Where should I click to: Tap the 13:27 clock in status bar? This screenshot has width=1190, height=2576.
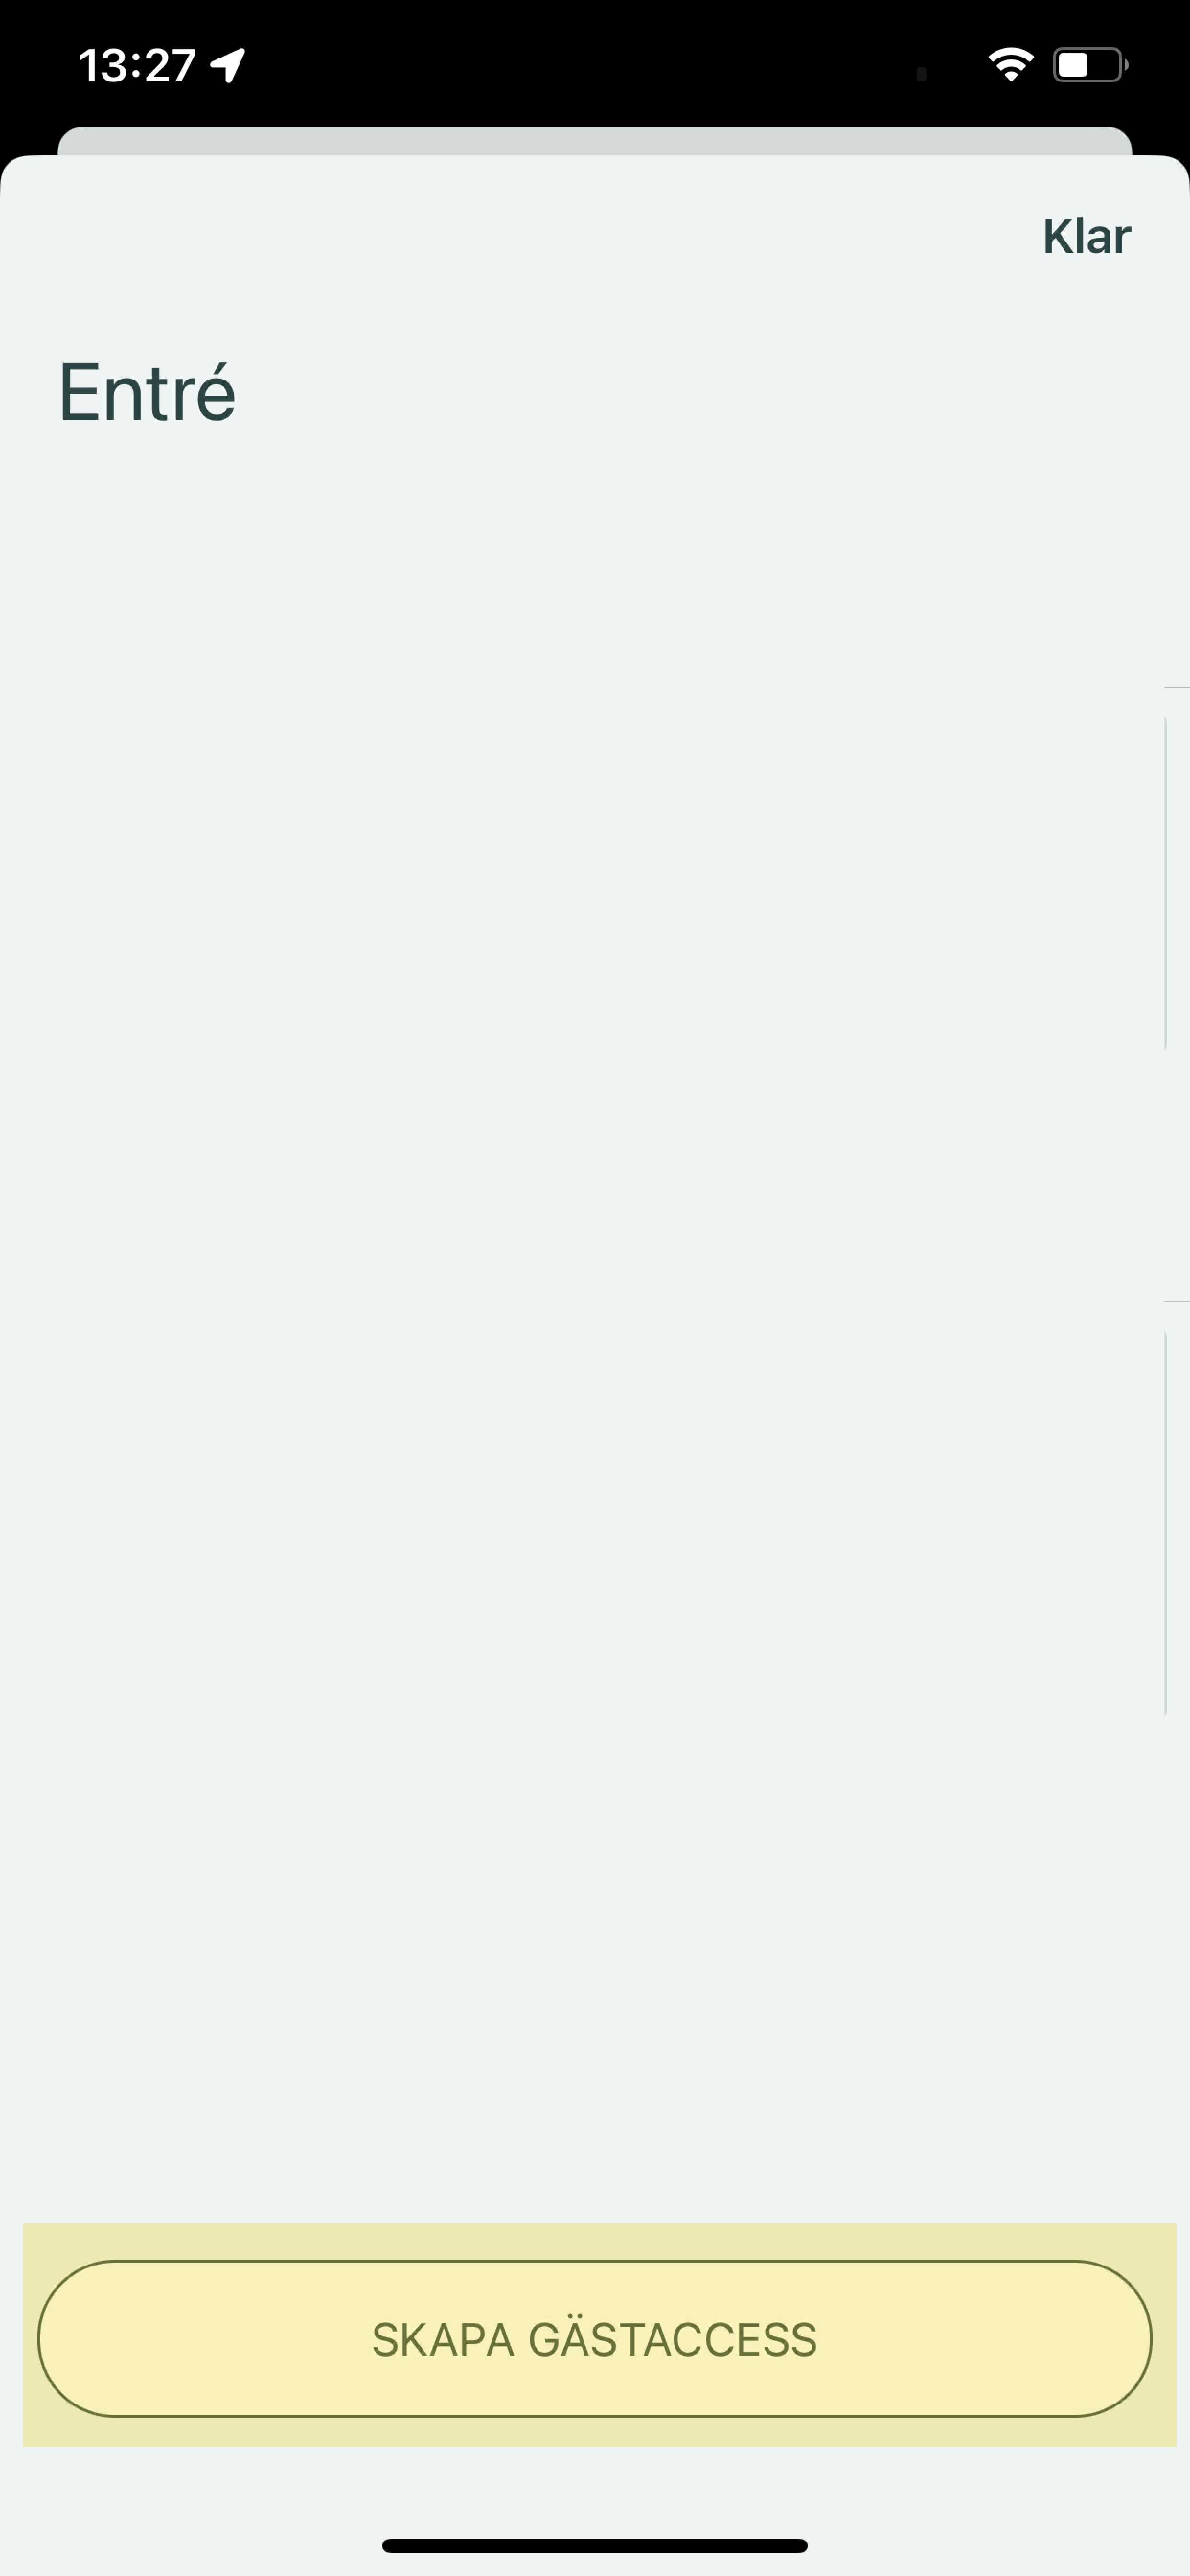pos(137,66)
